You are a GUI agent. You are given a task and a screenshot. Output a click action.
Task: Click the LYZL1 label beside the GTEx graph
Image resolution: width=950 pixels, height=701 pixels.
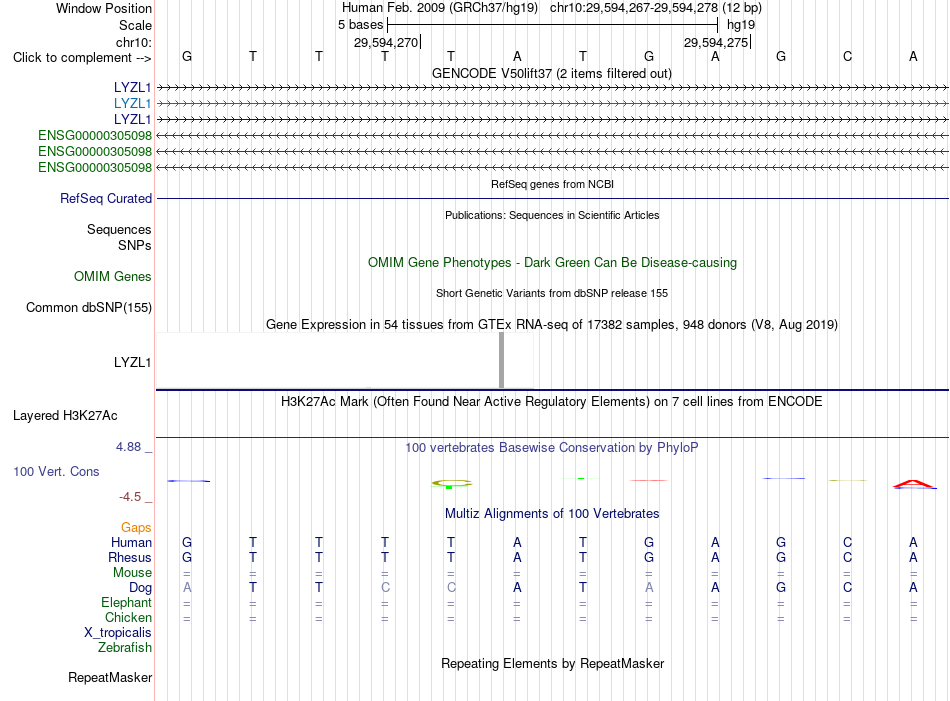pyautogui.click(x=132, y=362)
